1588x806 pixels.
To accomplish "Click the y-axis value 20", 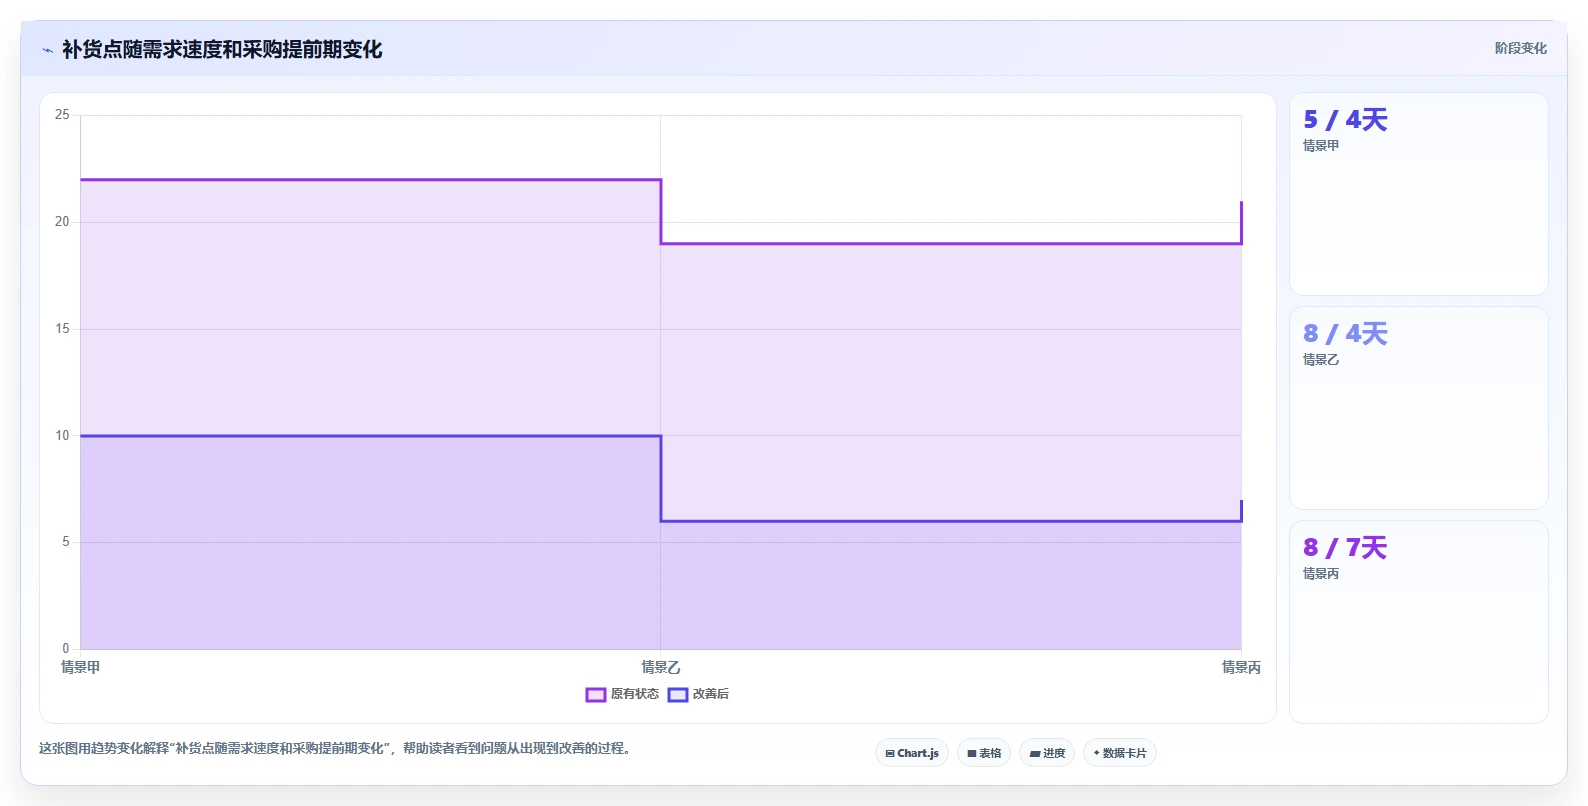I will pyautogui.click(x=62, y=222).
